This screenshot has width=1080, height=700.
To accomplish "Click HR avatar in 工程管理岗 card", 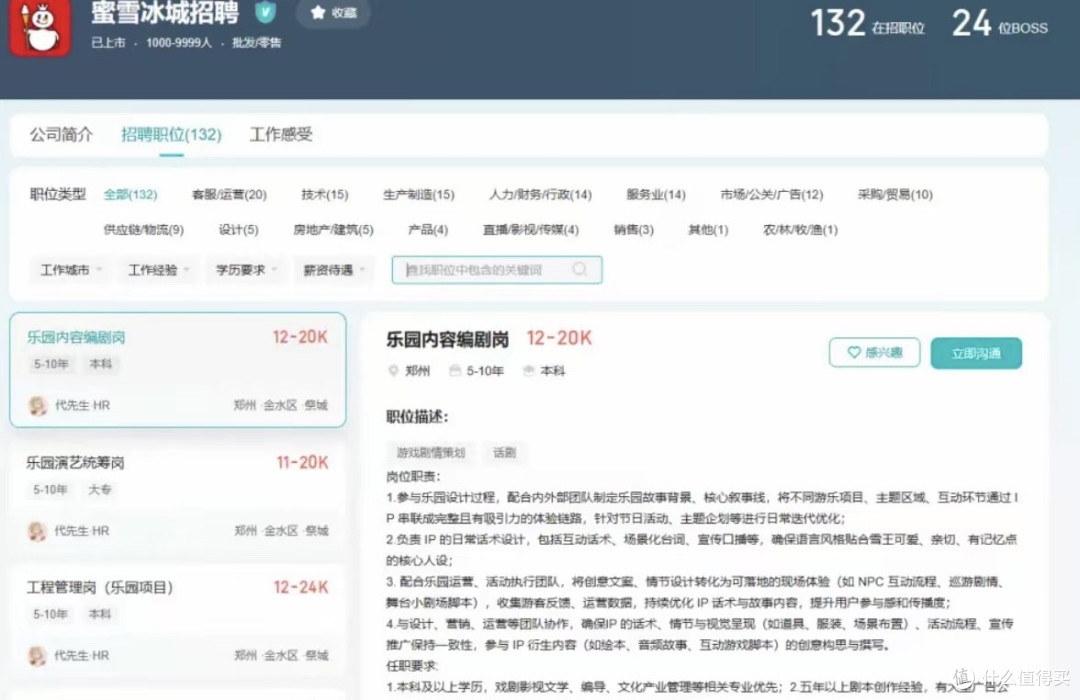I will click(x=37, y=655).
